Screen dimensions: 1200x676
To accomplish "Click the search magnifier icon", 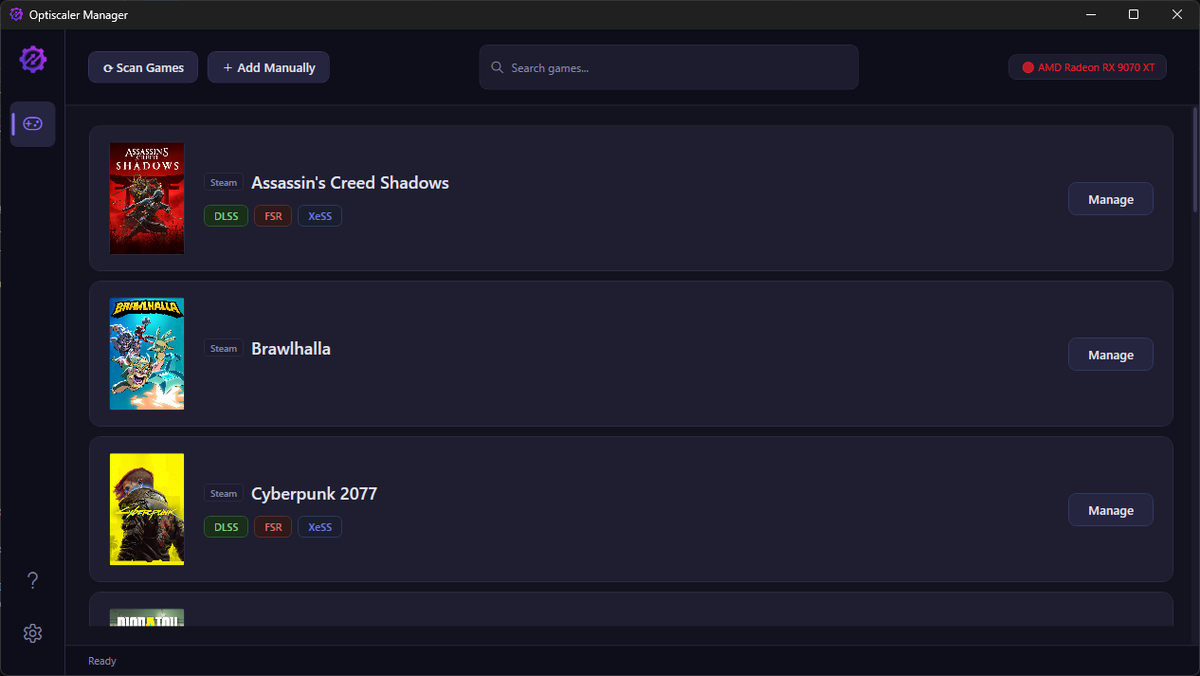I will click(x=497, y=68).
